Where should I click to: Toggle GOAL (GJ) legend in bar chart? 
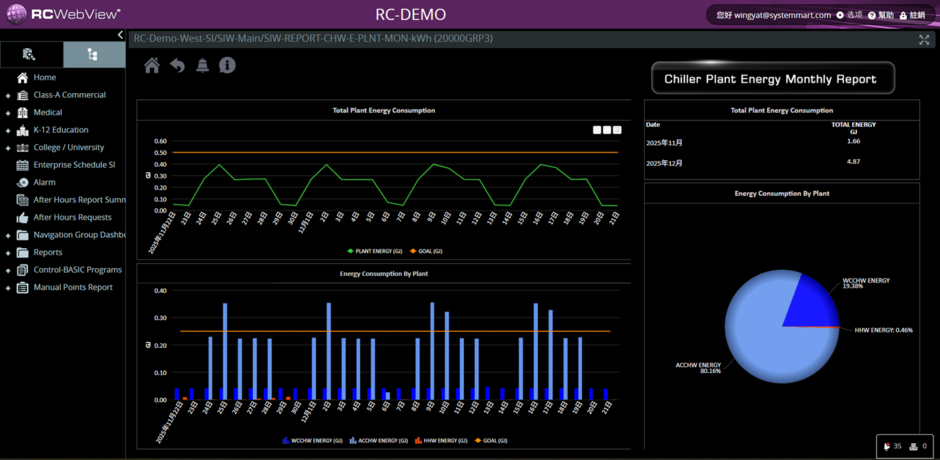click(x=492, y=440)
